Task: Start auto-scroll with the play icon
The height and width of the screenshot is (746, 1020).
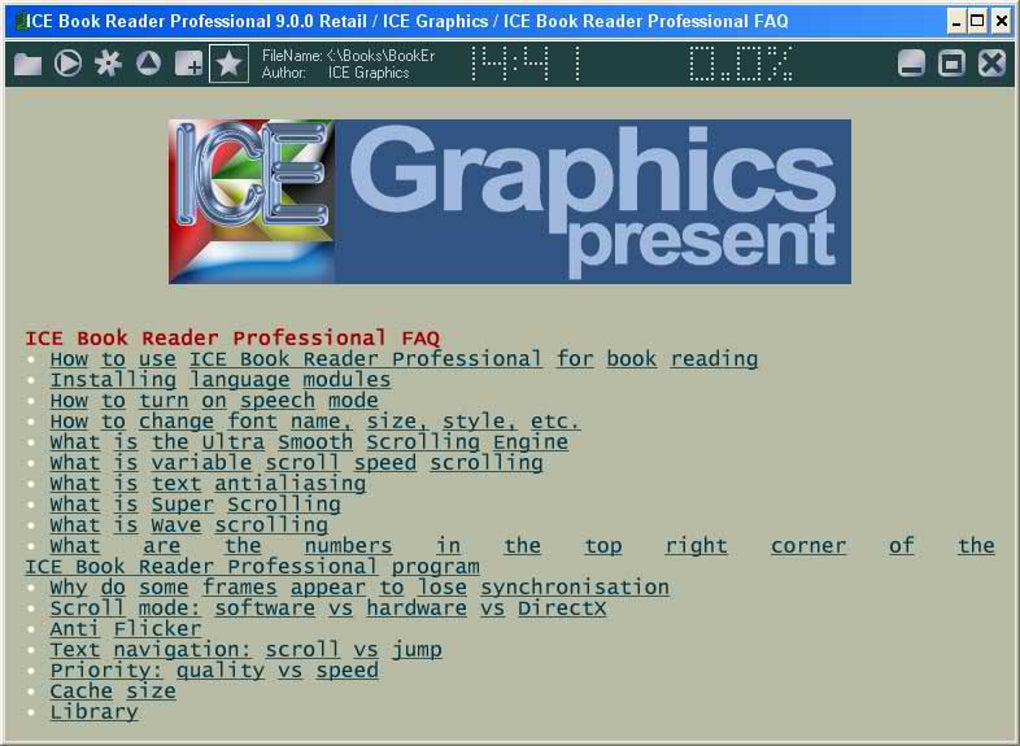Action: click(x=68, y=64)
